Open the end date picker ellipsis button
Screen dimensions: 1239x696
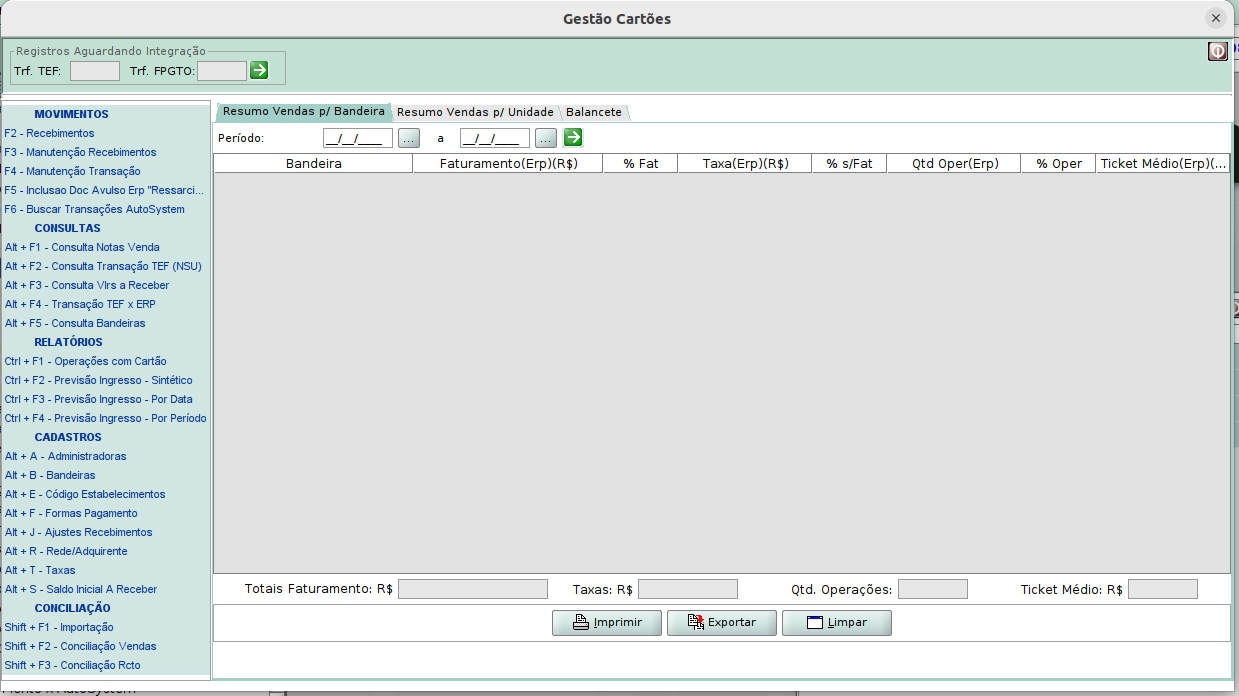click(x=545, y=138)
